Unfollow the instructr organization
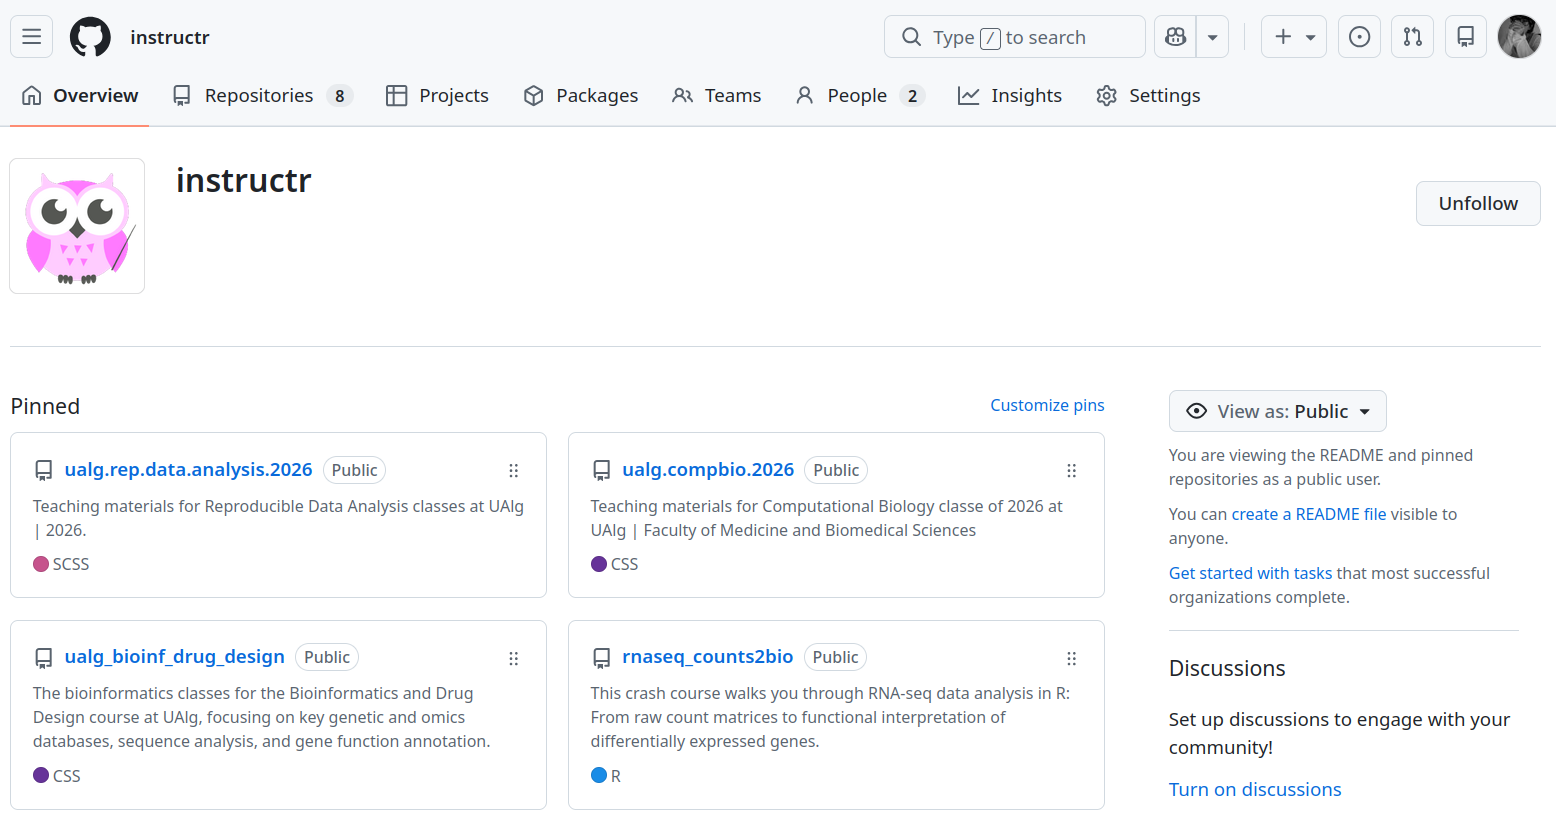The height and width of the screenshot is (827, 1556). (x=1477, y=204)
